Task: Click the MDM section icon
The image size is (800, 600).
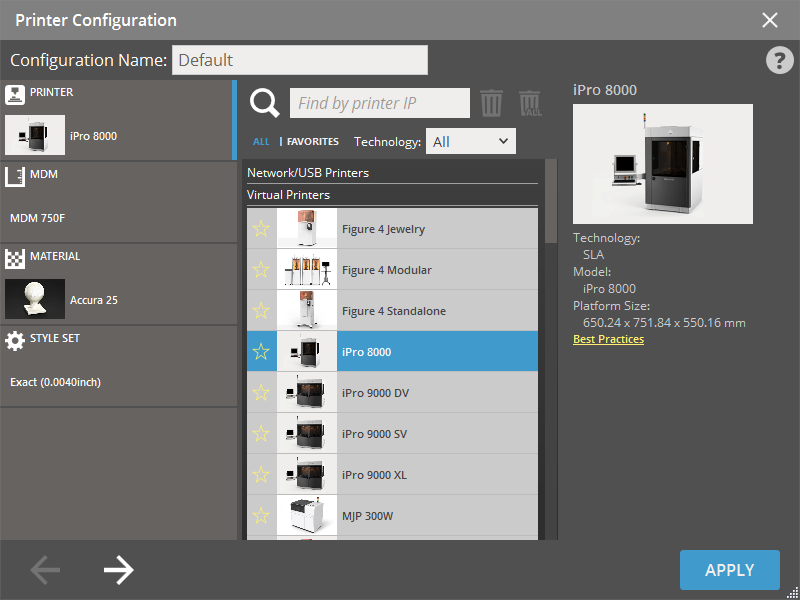Action: (15, 176)
